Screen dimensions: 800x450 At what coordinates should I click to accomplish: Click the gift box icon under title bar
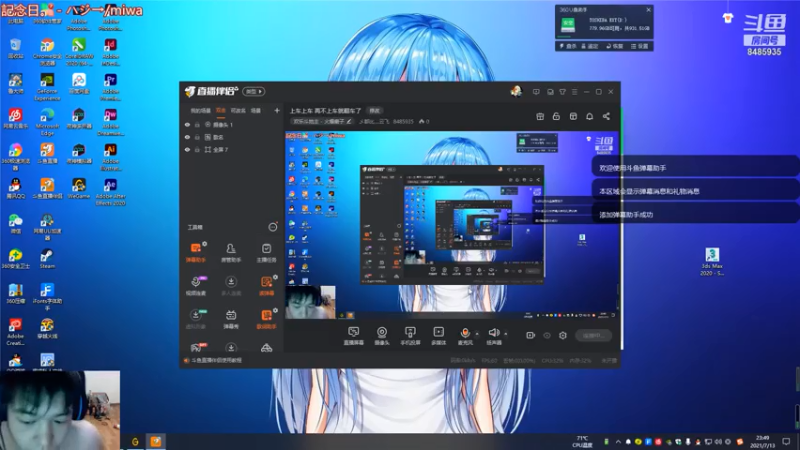click(540, 116)
